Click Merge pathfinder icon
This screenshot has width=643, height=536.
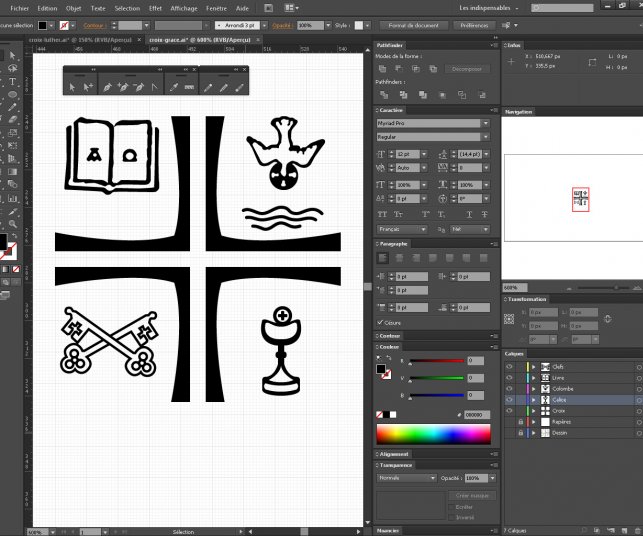click(423, 95)
